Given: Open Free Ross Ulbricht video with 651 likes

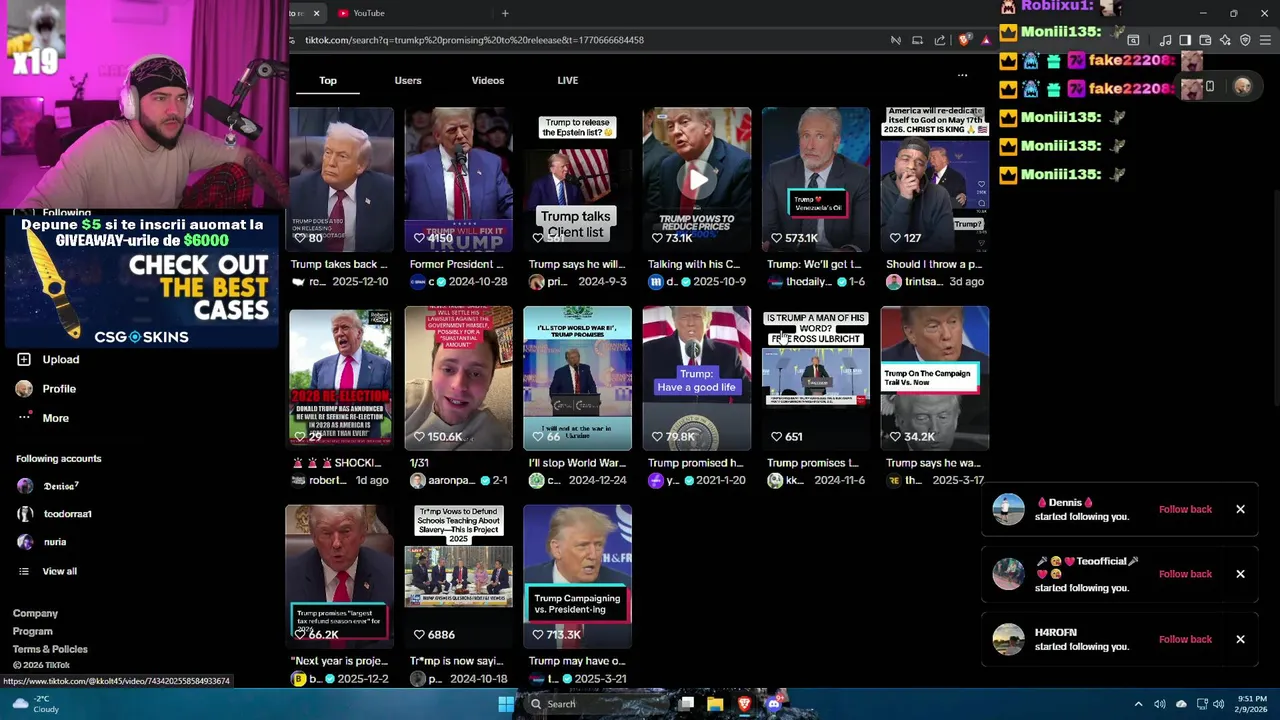Looking at the screenshot, I should (816, 378).
